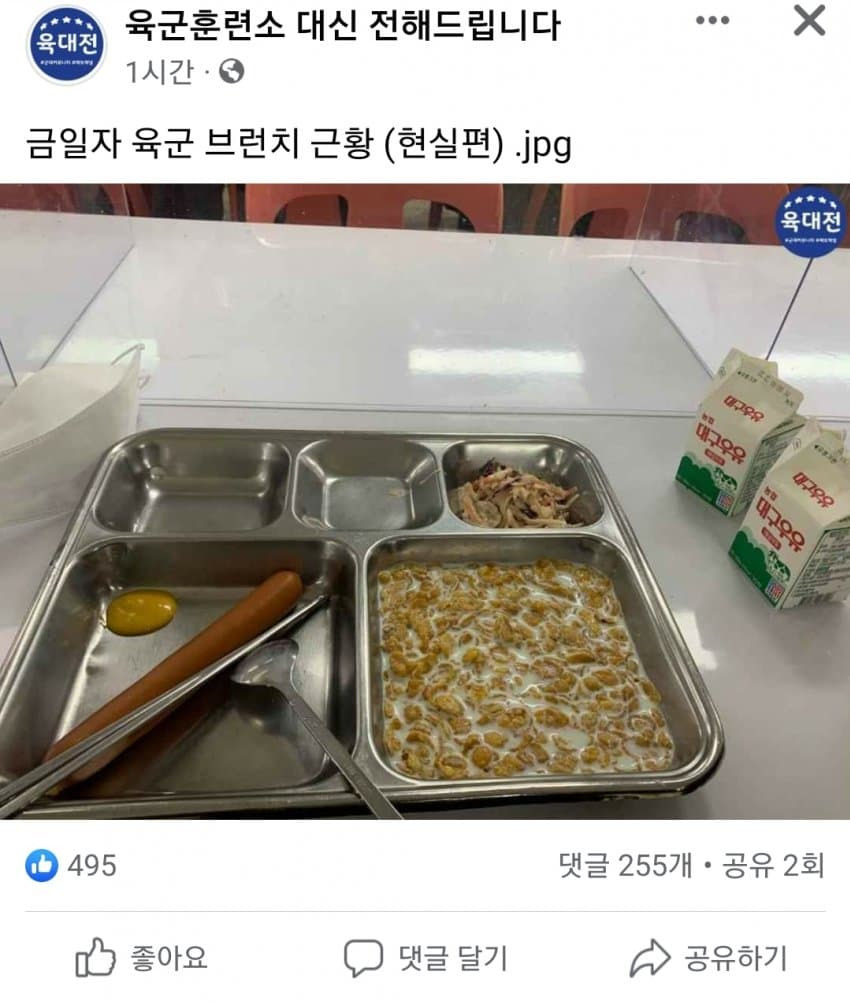
Task: Click the share arrow icon
Action: [x=650, y=958]
